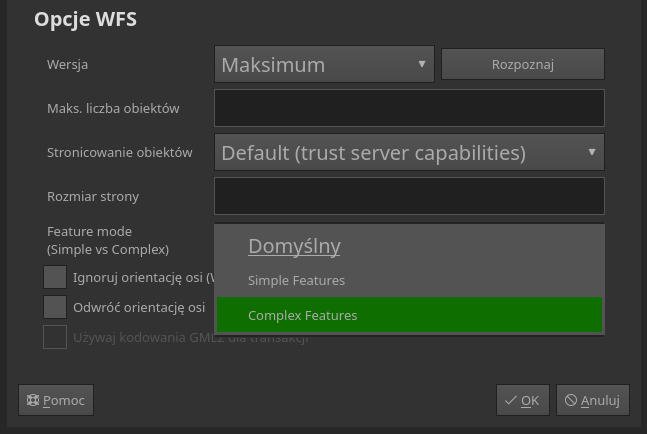Confirm the dialog with OK
The width and height of the screenshot is (647, 434).
(x=523, y=400)
